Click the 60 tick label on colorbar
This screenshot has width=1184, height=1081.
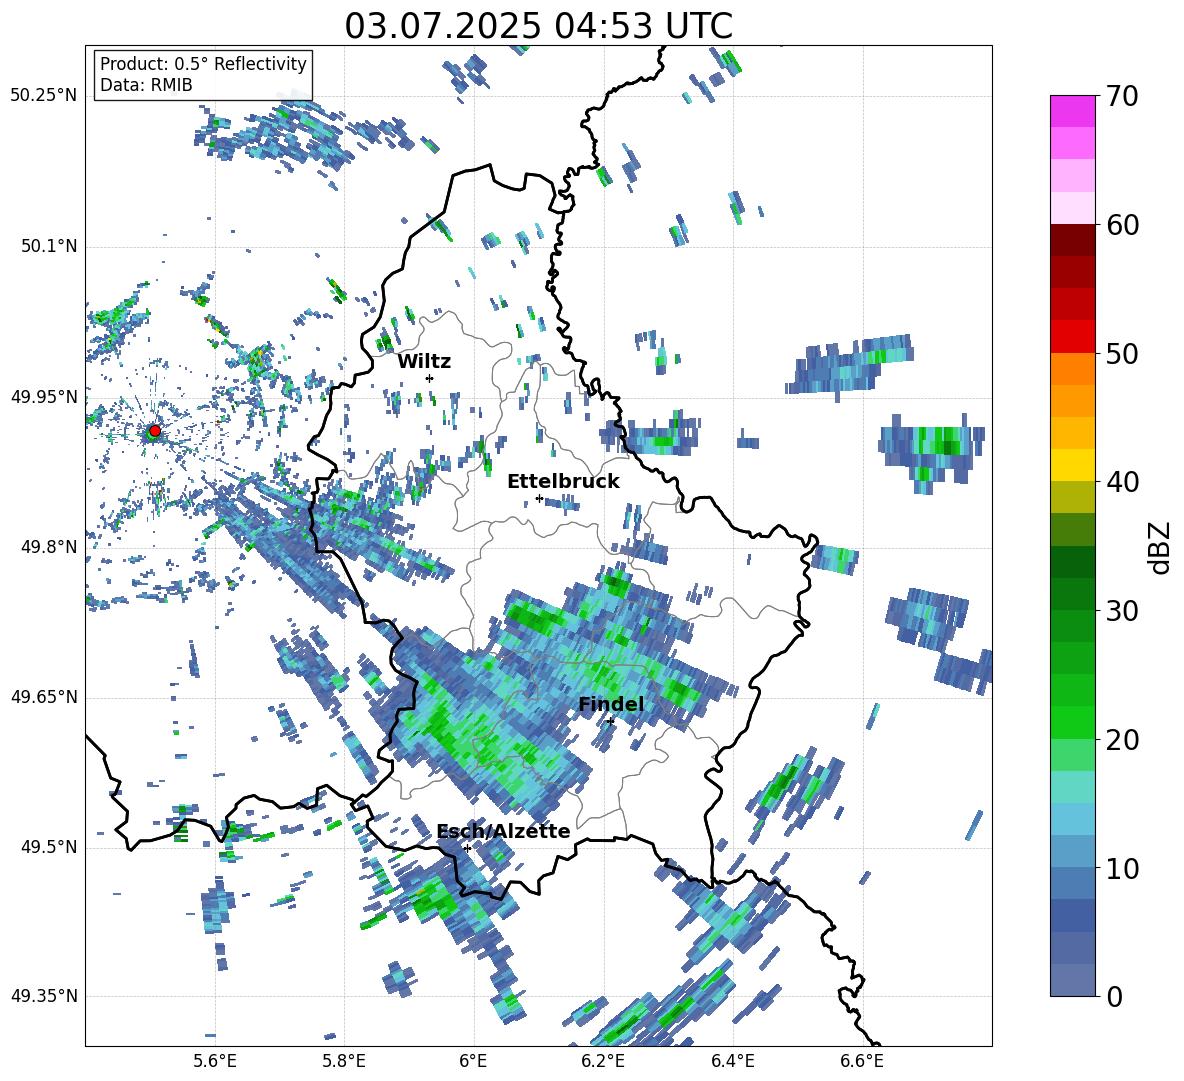point(1122,225)
